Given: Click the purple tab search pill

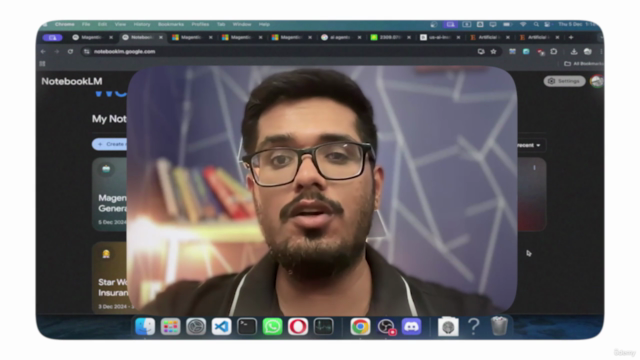Looking at the screenshot, I should click(52, 38).
